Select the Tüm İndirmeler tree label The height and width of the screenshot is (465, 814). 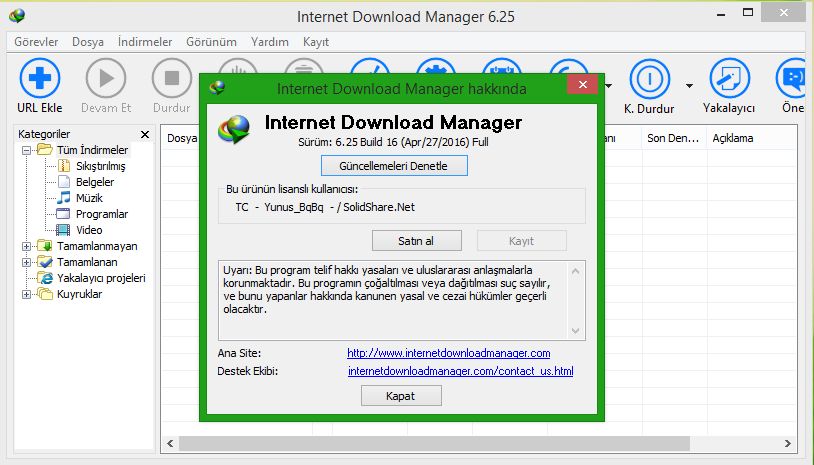click(x=92, y=150)
